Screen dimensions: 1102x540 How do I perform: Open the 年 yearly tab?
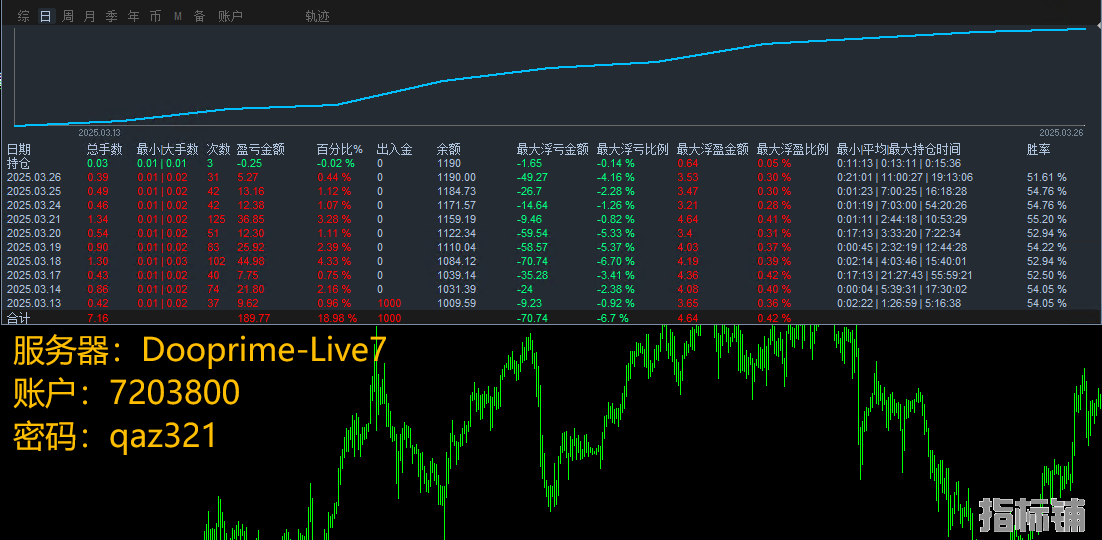(133, 17)
